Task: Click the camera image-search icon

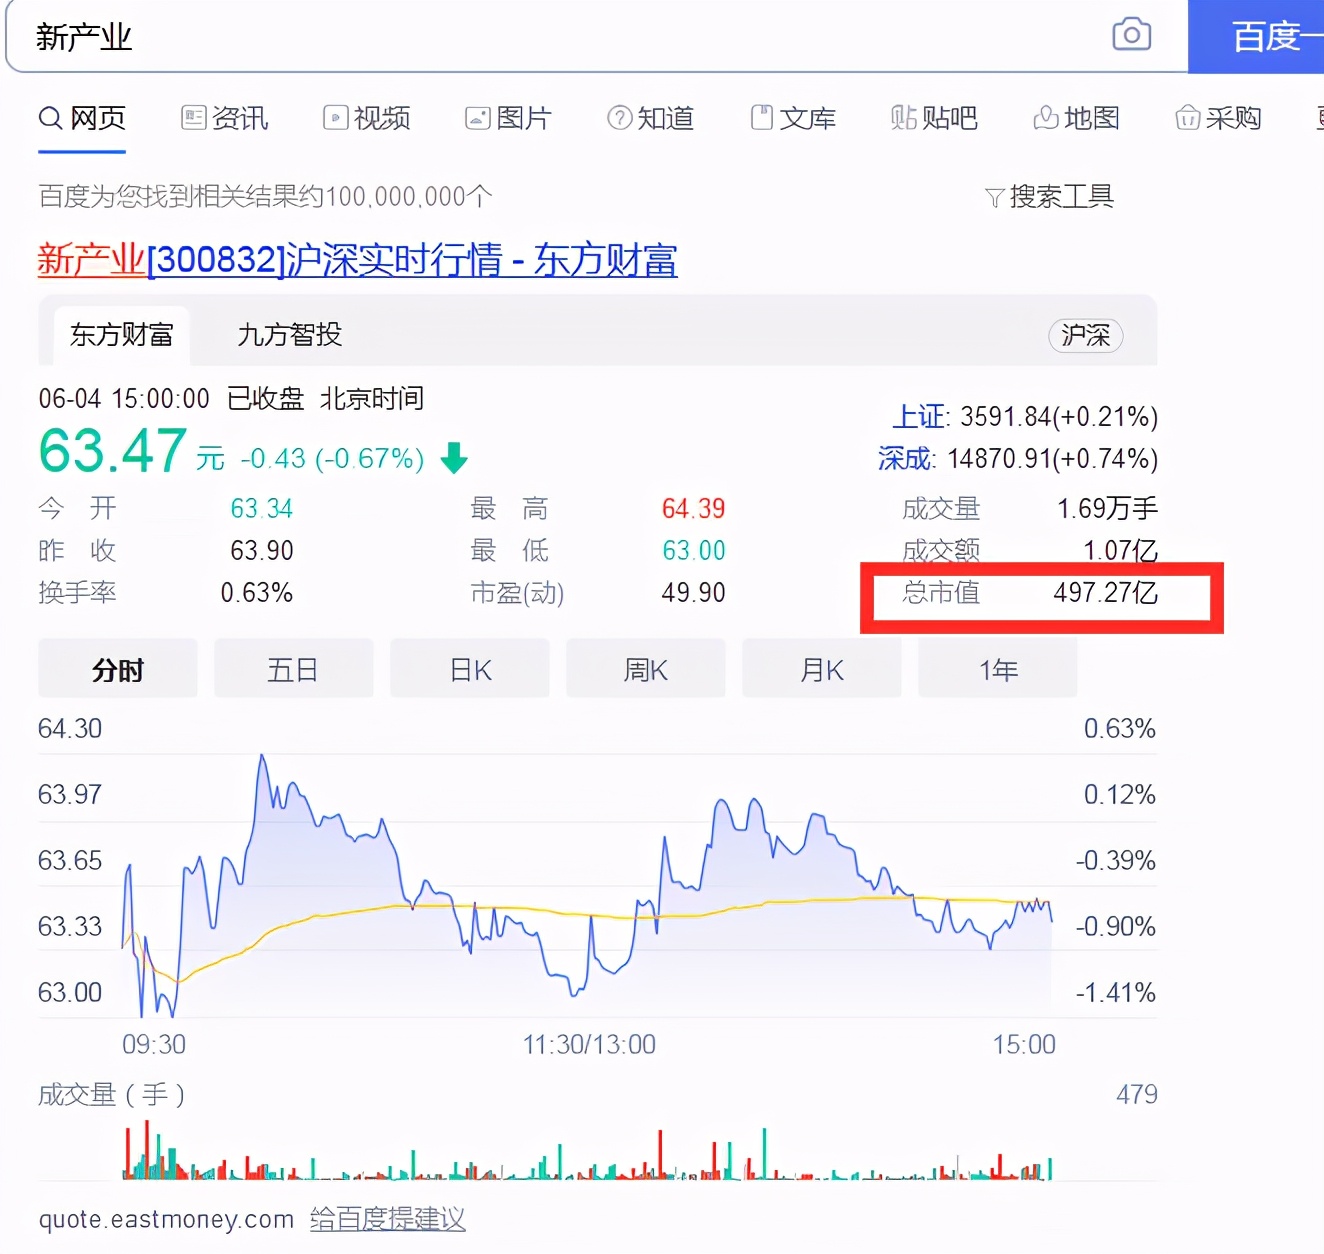Action: [1131, 33]
